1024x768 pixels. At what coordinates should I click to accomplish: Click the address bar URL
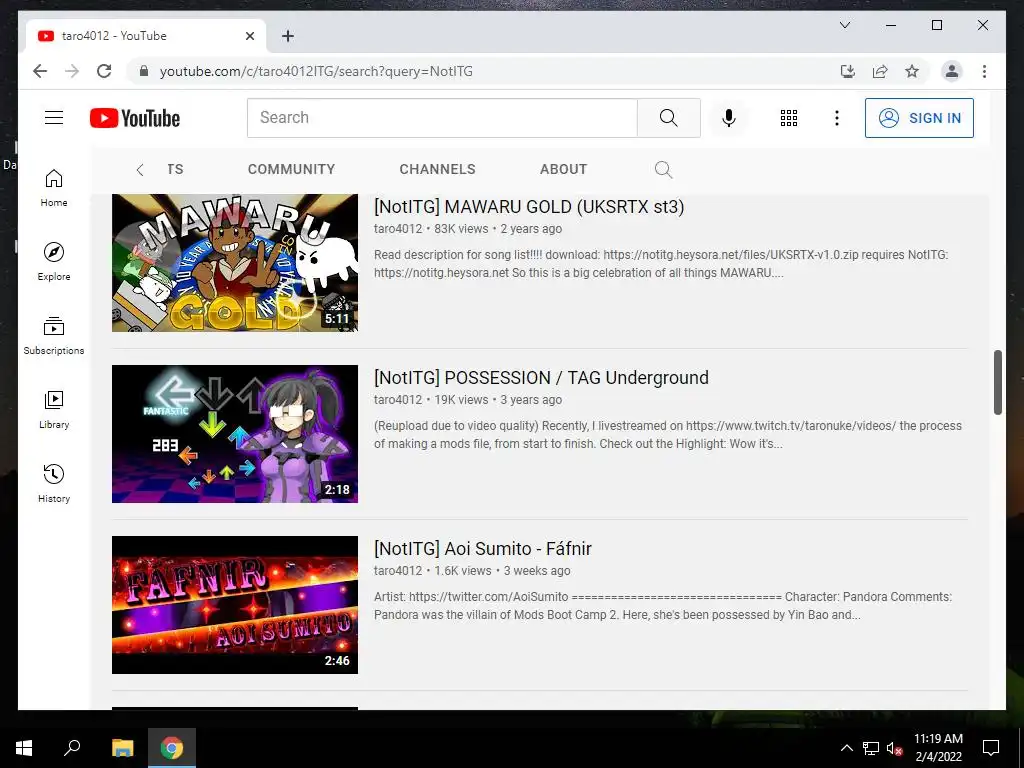click(316, 71)
